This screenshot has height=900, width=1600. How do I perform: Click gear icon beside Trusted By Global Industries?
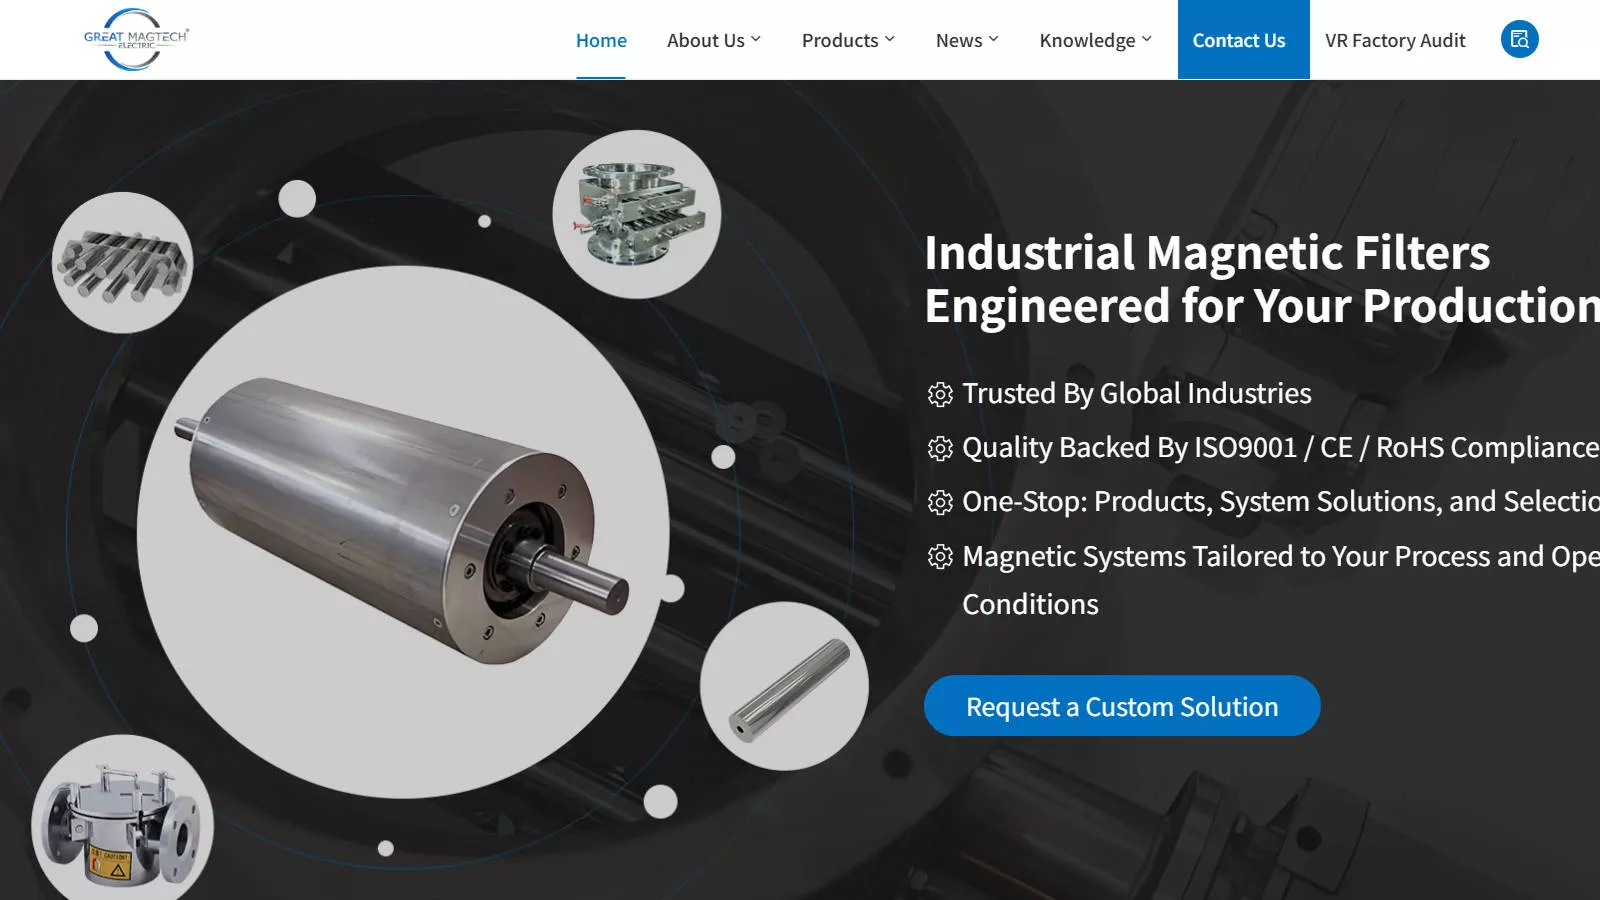click(x=940, y=394)
